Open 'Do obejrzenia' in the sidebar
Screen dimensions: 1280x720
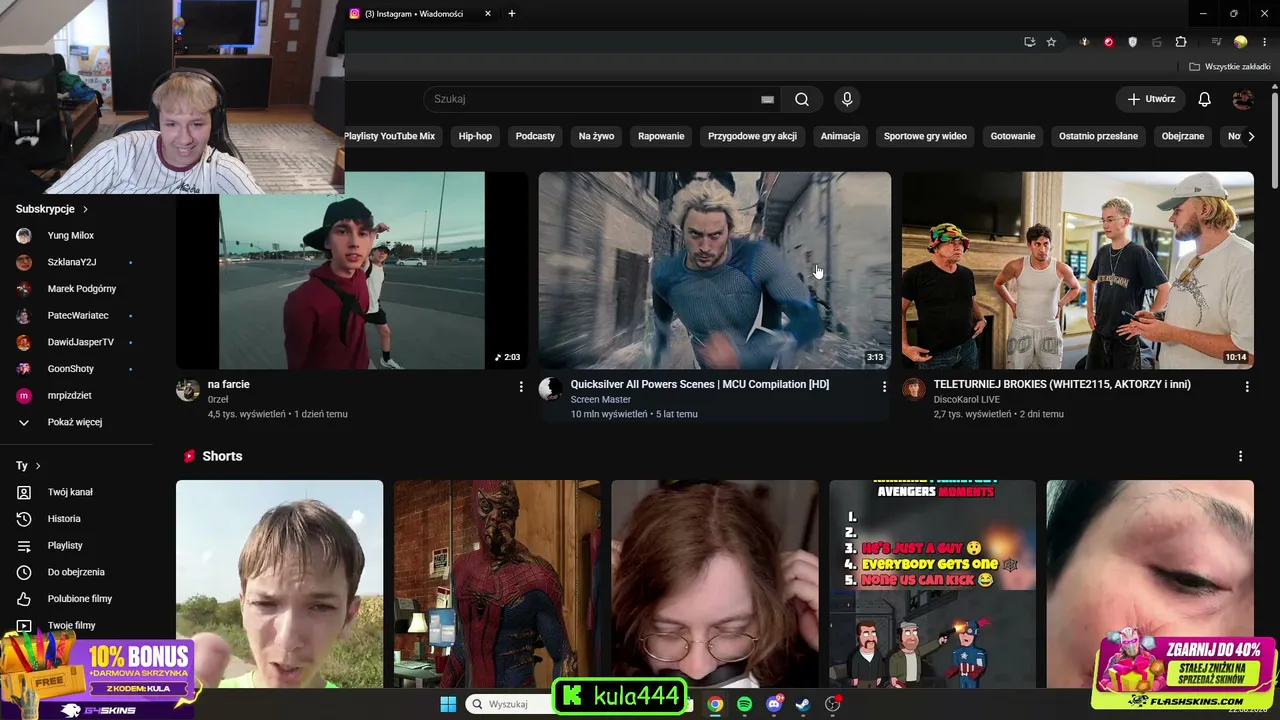[x=76, y=572]
